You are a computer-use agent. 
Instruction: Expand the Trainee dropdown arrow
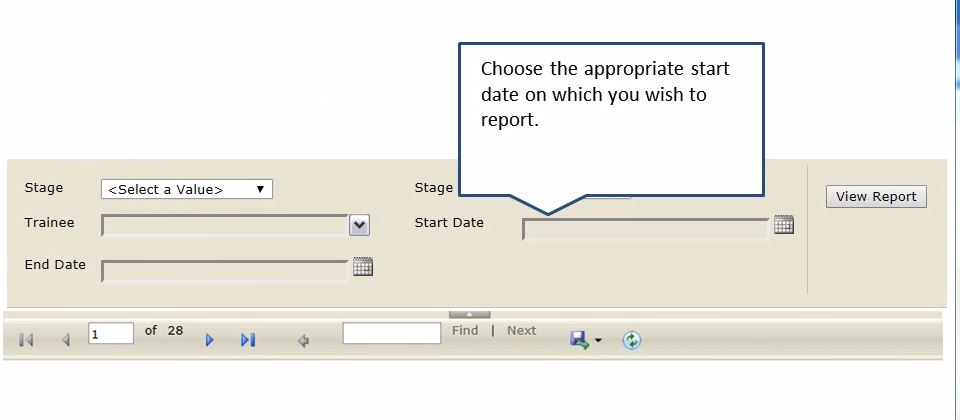click(359, 225)
